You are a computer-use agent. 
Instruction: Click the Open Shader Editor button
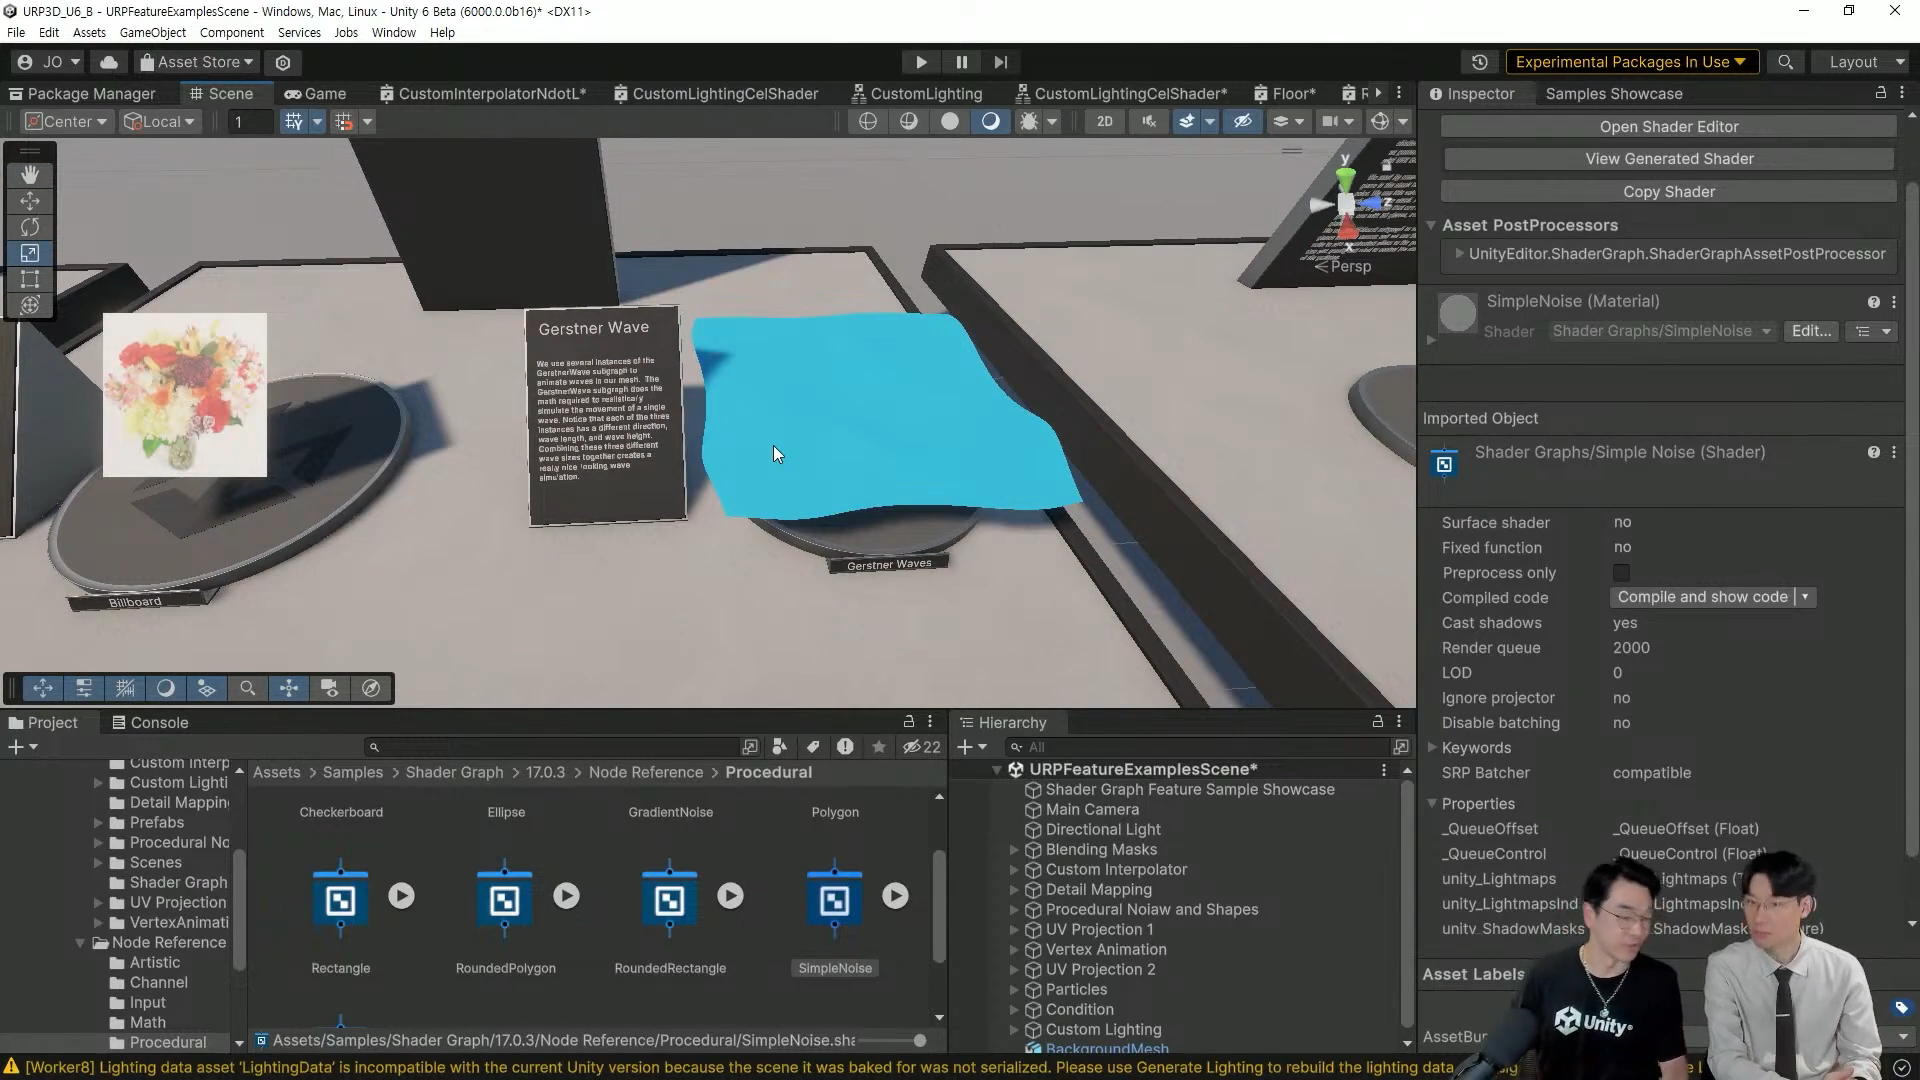1668,127
